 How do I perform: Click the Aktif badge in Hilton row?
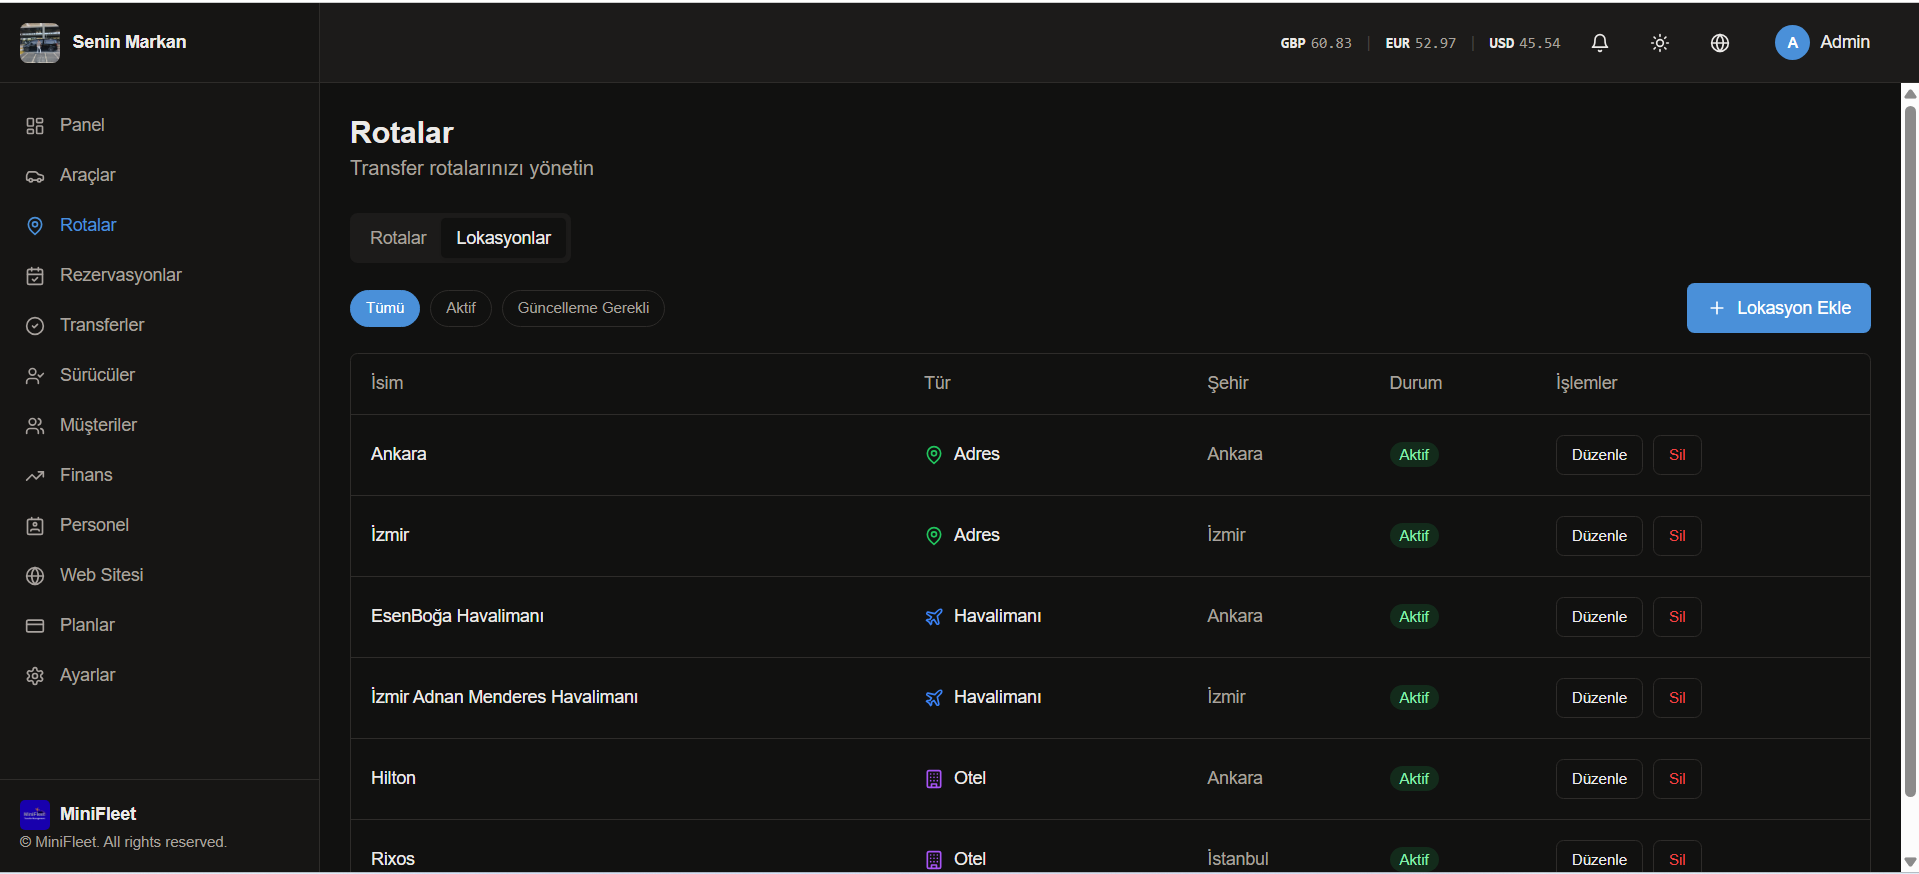(1414, 779)
